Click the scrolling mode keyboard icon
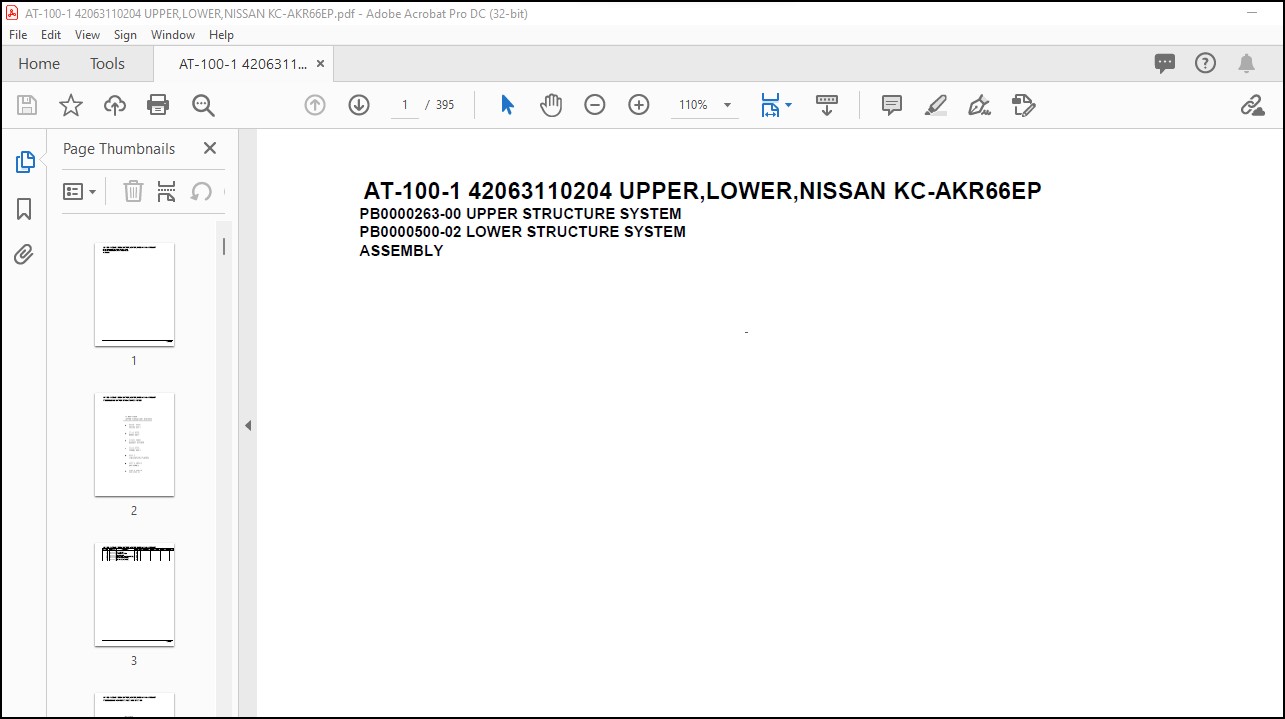Screen dimensions: 1285x719 tap(827, 105)
